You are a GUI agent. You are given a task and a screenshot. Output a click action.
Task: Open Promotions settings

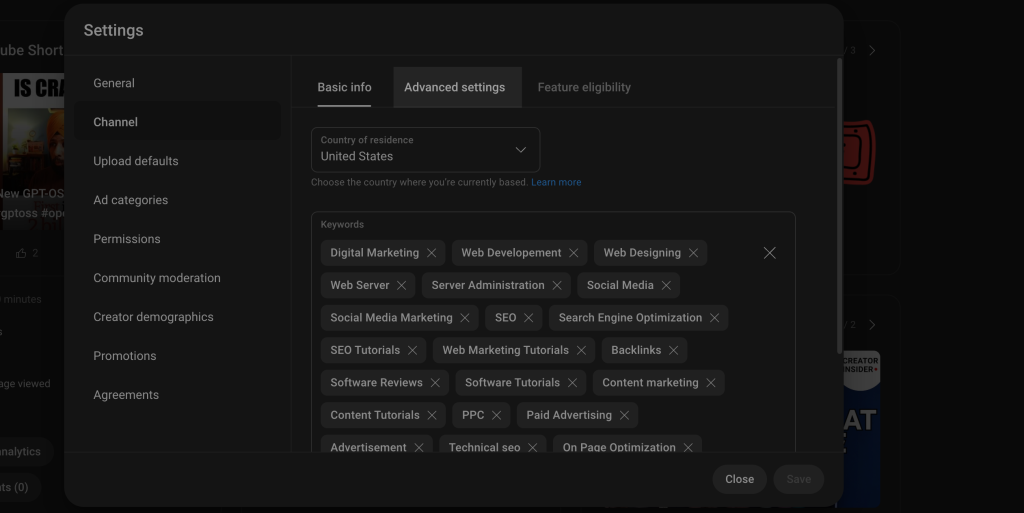point(178,356)
